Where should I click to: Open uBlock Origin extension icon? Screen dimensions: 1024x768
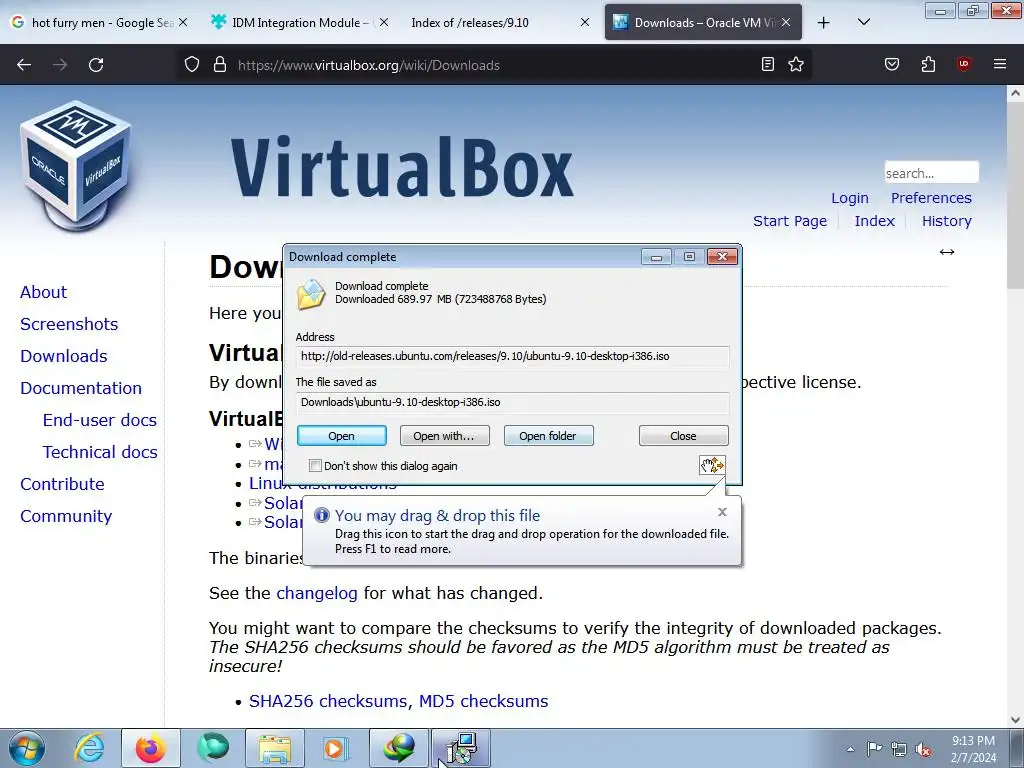(x=963, y=64)
